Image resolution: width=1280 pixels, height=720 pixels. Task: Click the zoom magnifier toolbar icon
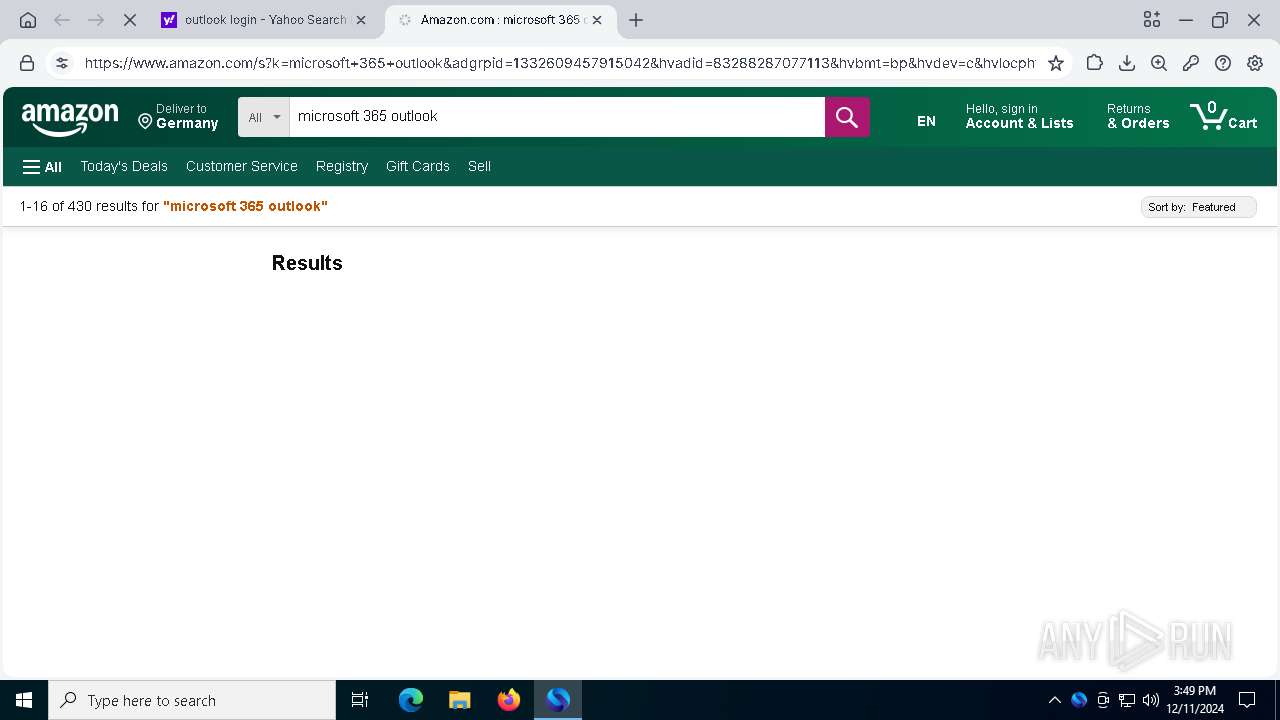point(1159,63)
